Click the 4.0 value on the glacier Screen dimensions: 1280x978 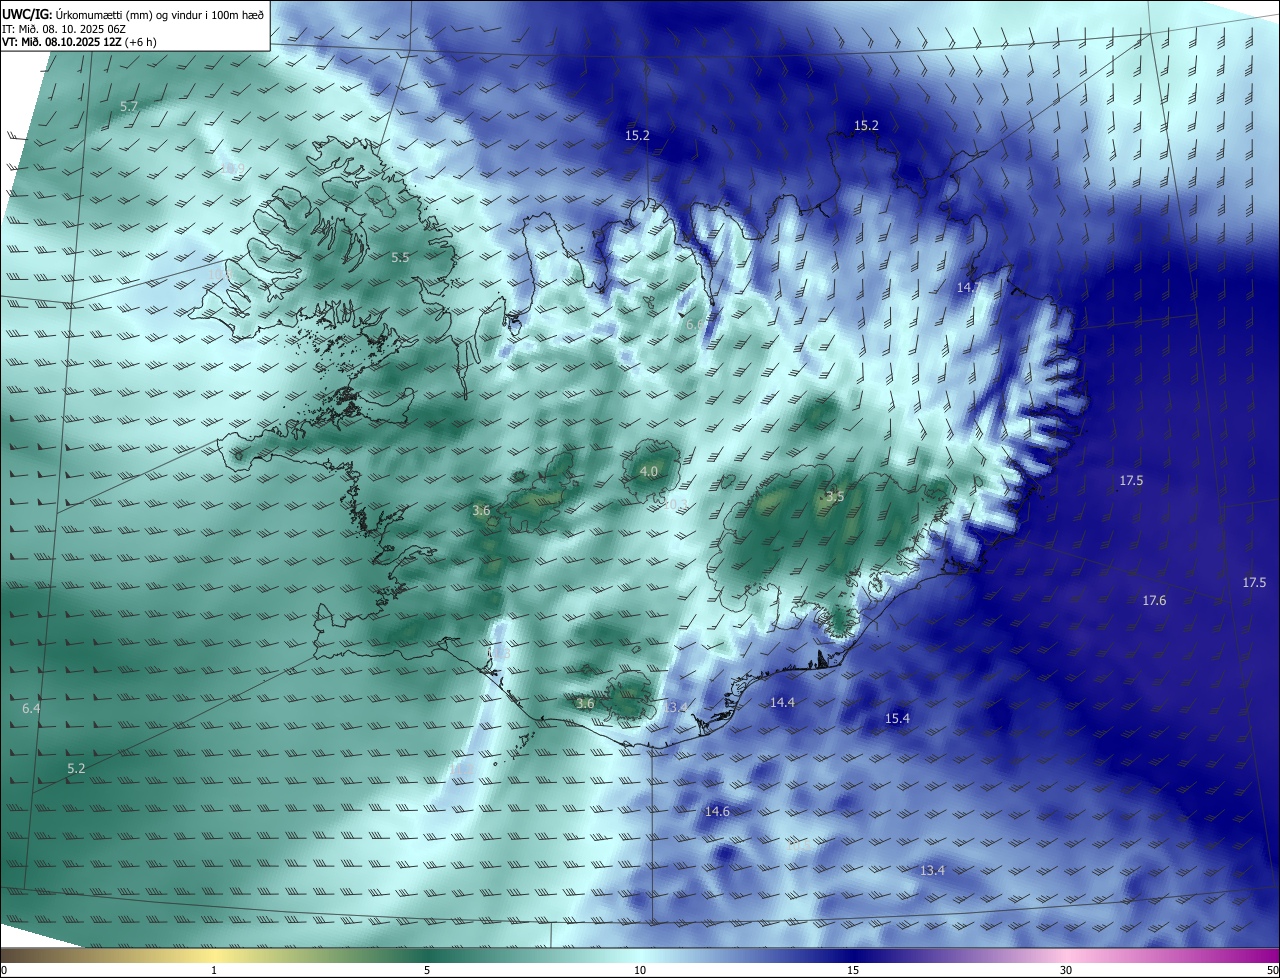[x=648, y=471]
